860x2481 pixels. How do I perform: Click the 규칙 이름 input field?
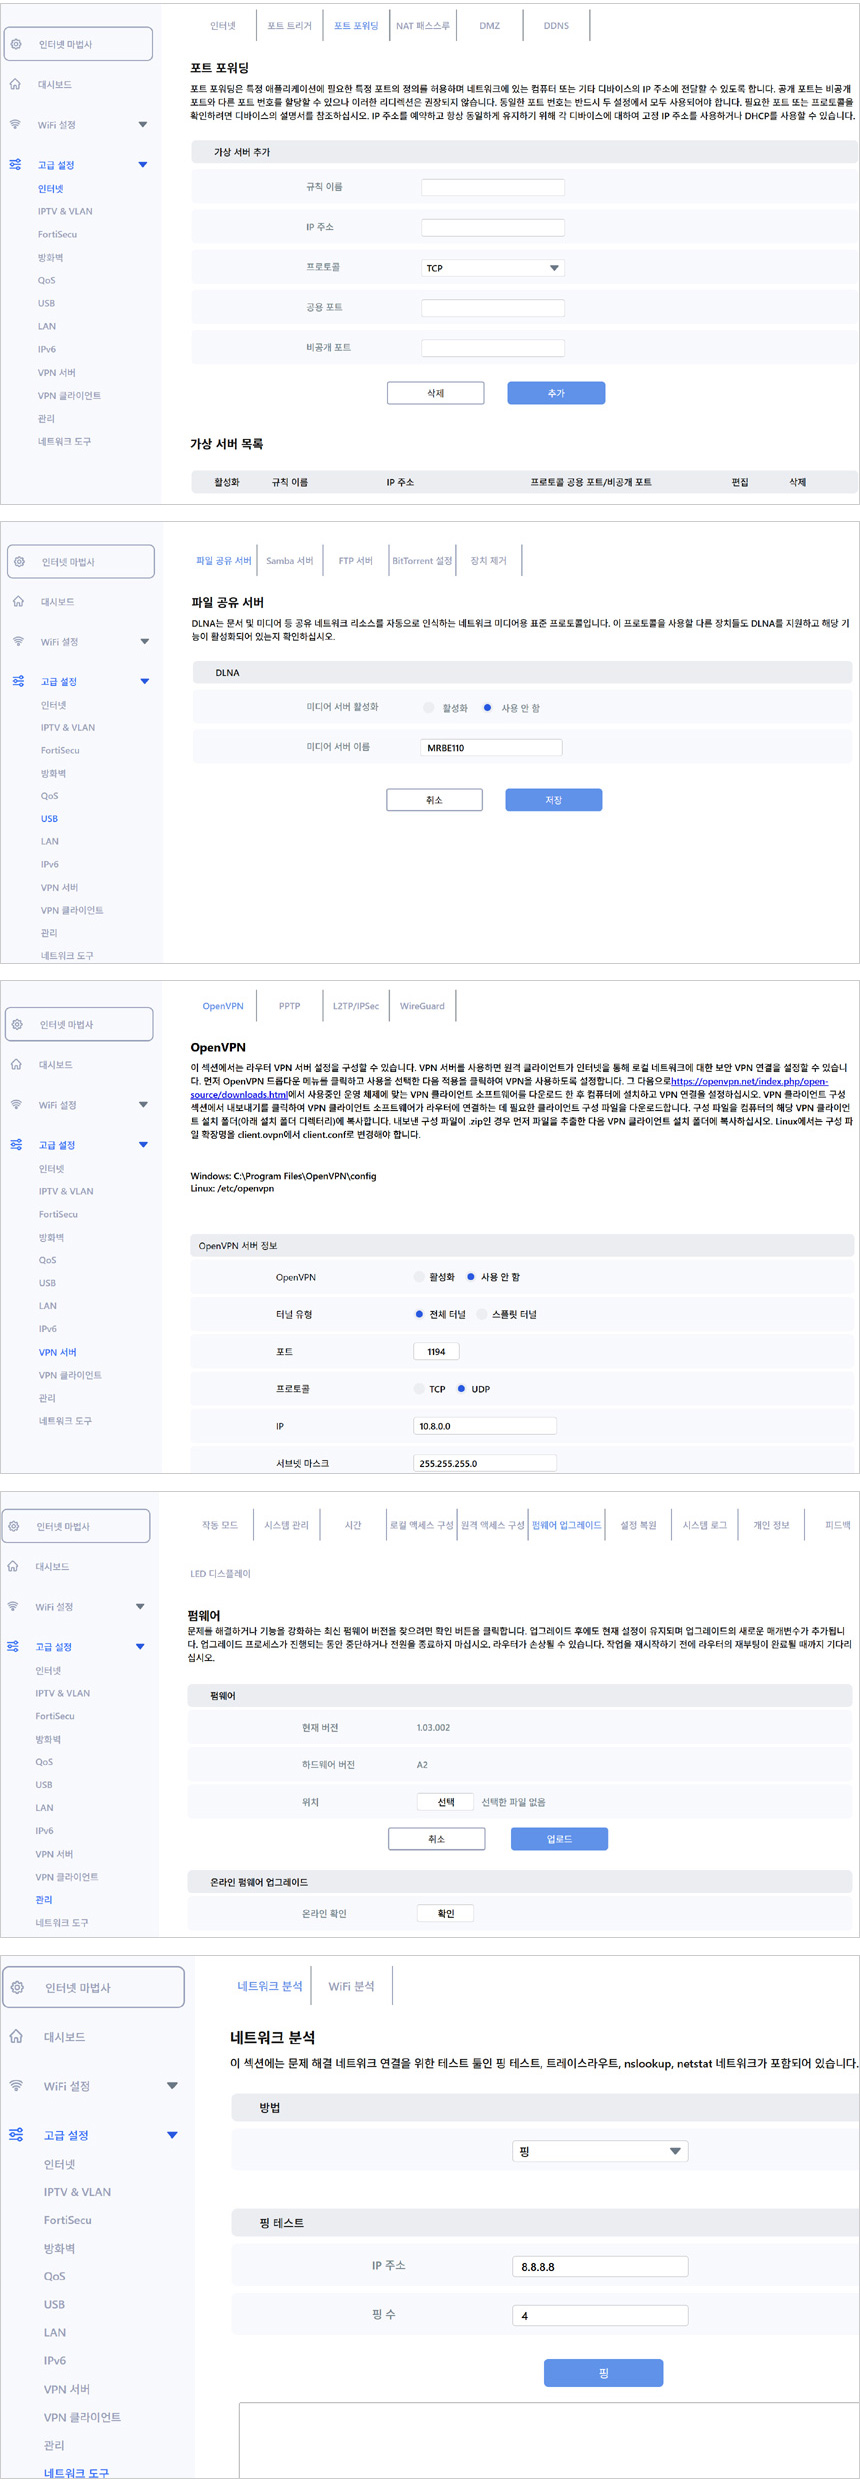click(x=492, y=187)
